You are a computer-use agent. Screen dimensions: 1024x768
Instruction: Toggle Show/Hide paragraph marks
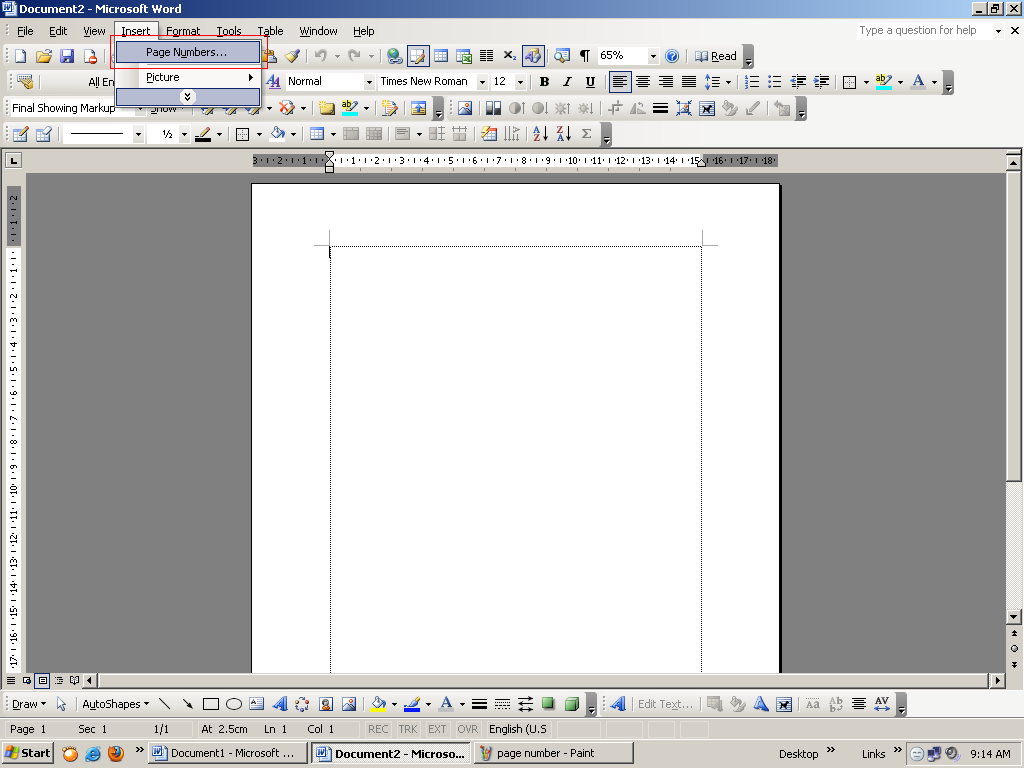tap(584, 56)
